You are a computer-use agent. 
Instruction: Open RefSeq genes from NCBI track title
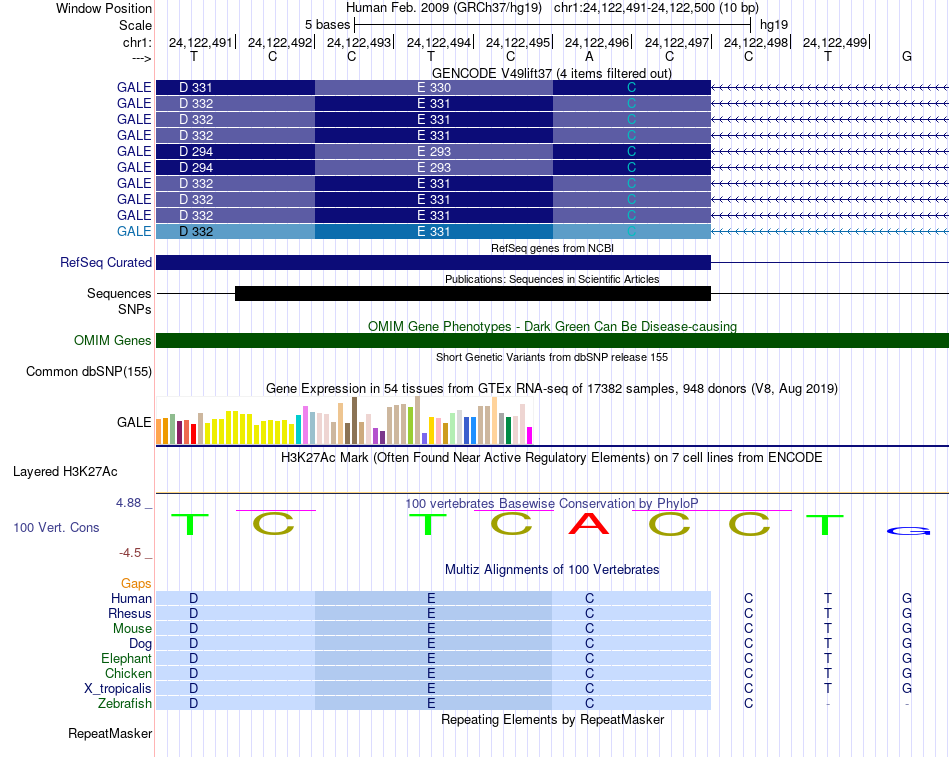pyautogui.click(x=553, y=248)
